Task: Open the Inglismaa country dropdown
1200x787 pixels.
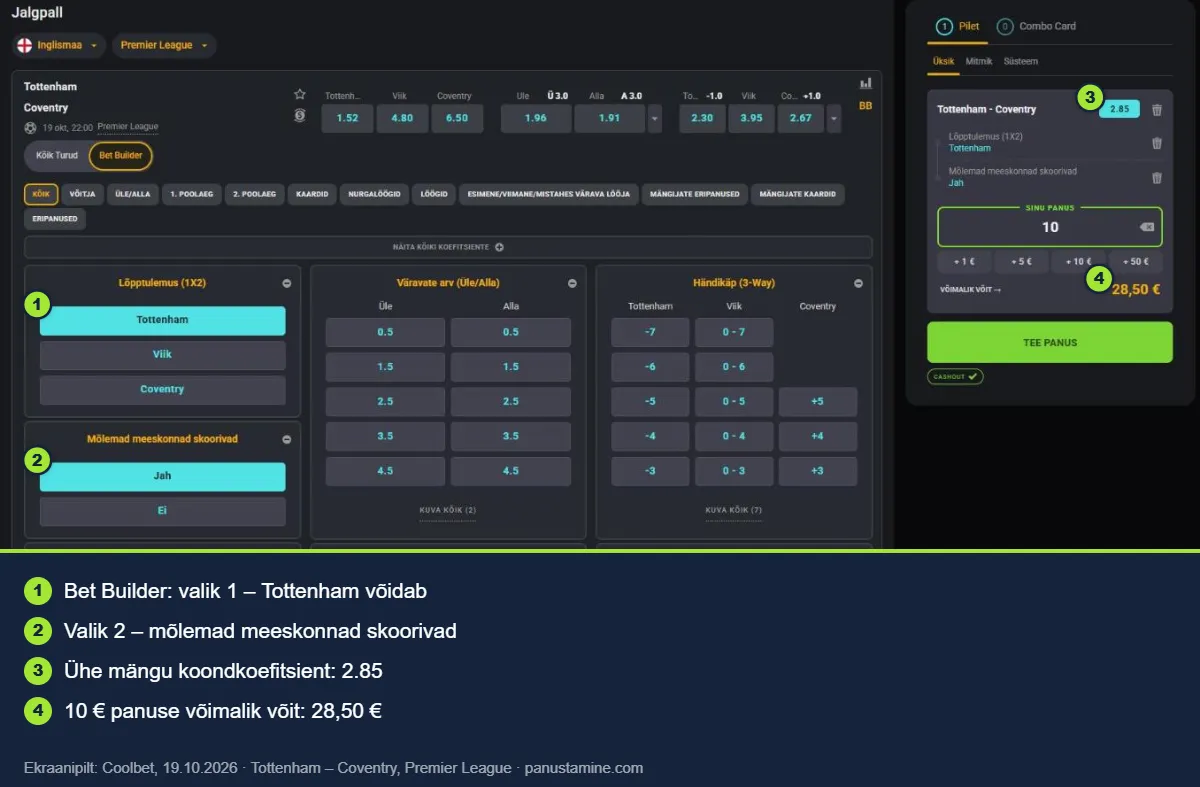Action: tap(59, 46)
